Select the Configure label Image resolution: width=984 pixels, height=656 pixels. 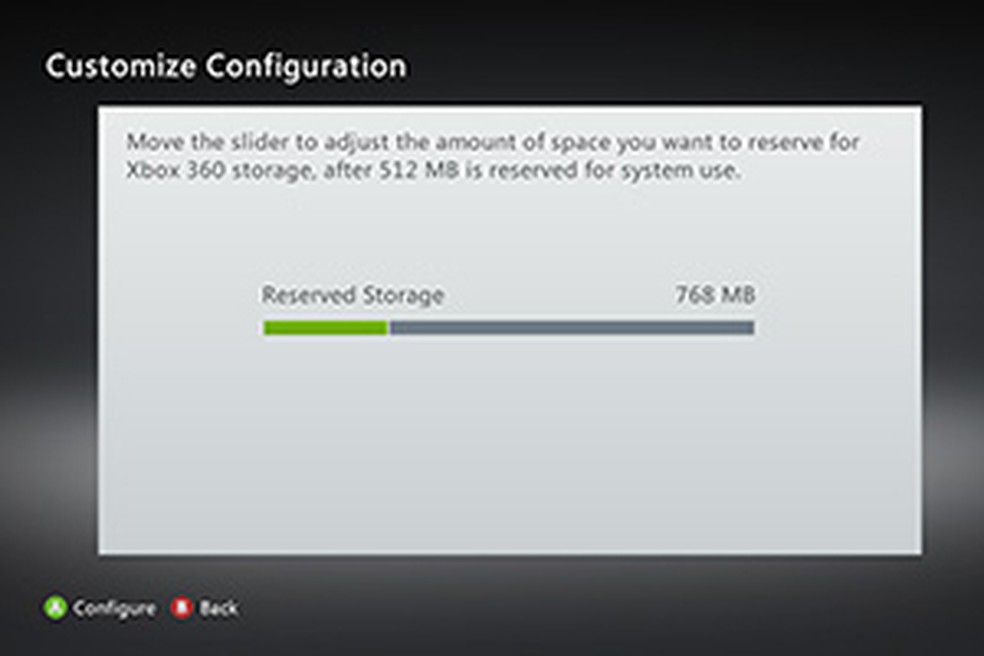pos(114,608)
